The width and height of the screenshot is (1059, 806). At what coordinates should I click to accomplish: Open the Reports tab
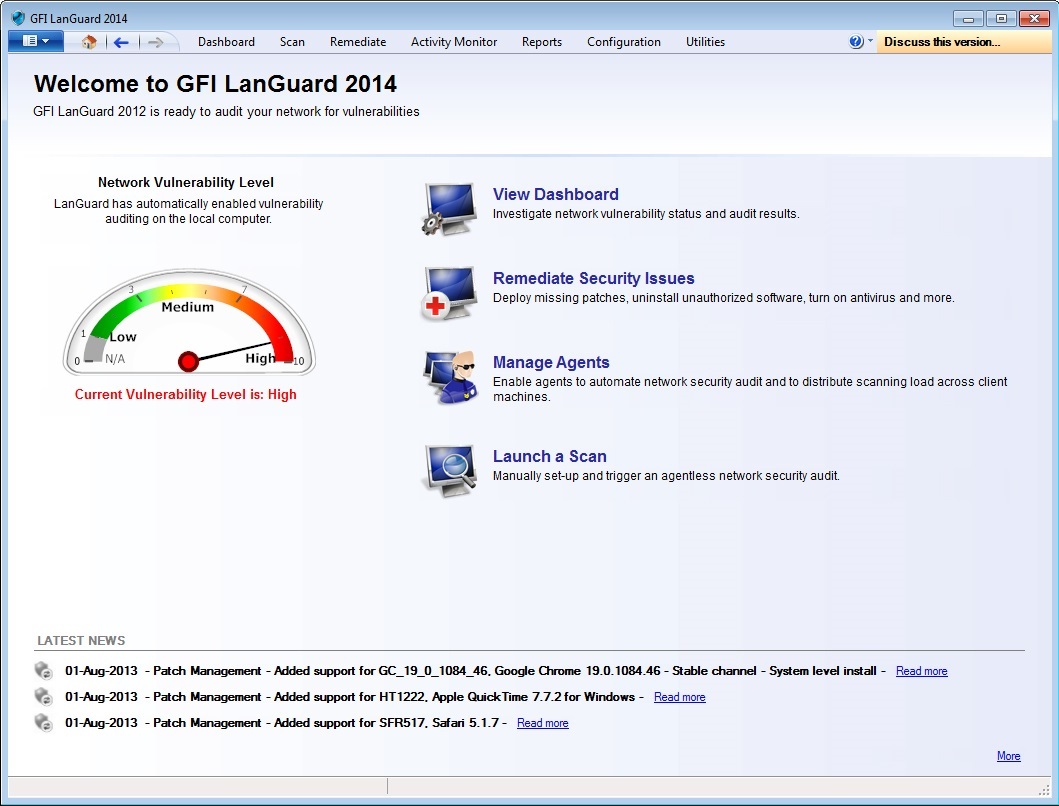point(542,42)
